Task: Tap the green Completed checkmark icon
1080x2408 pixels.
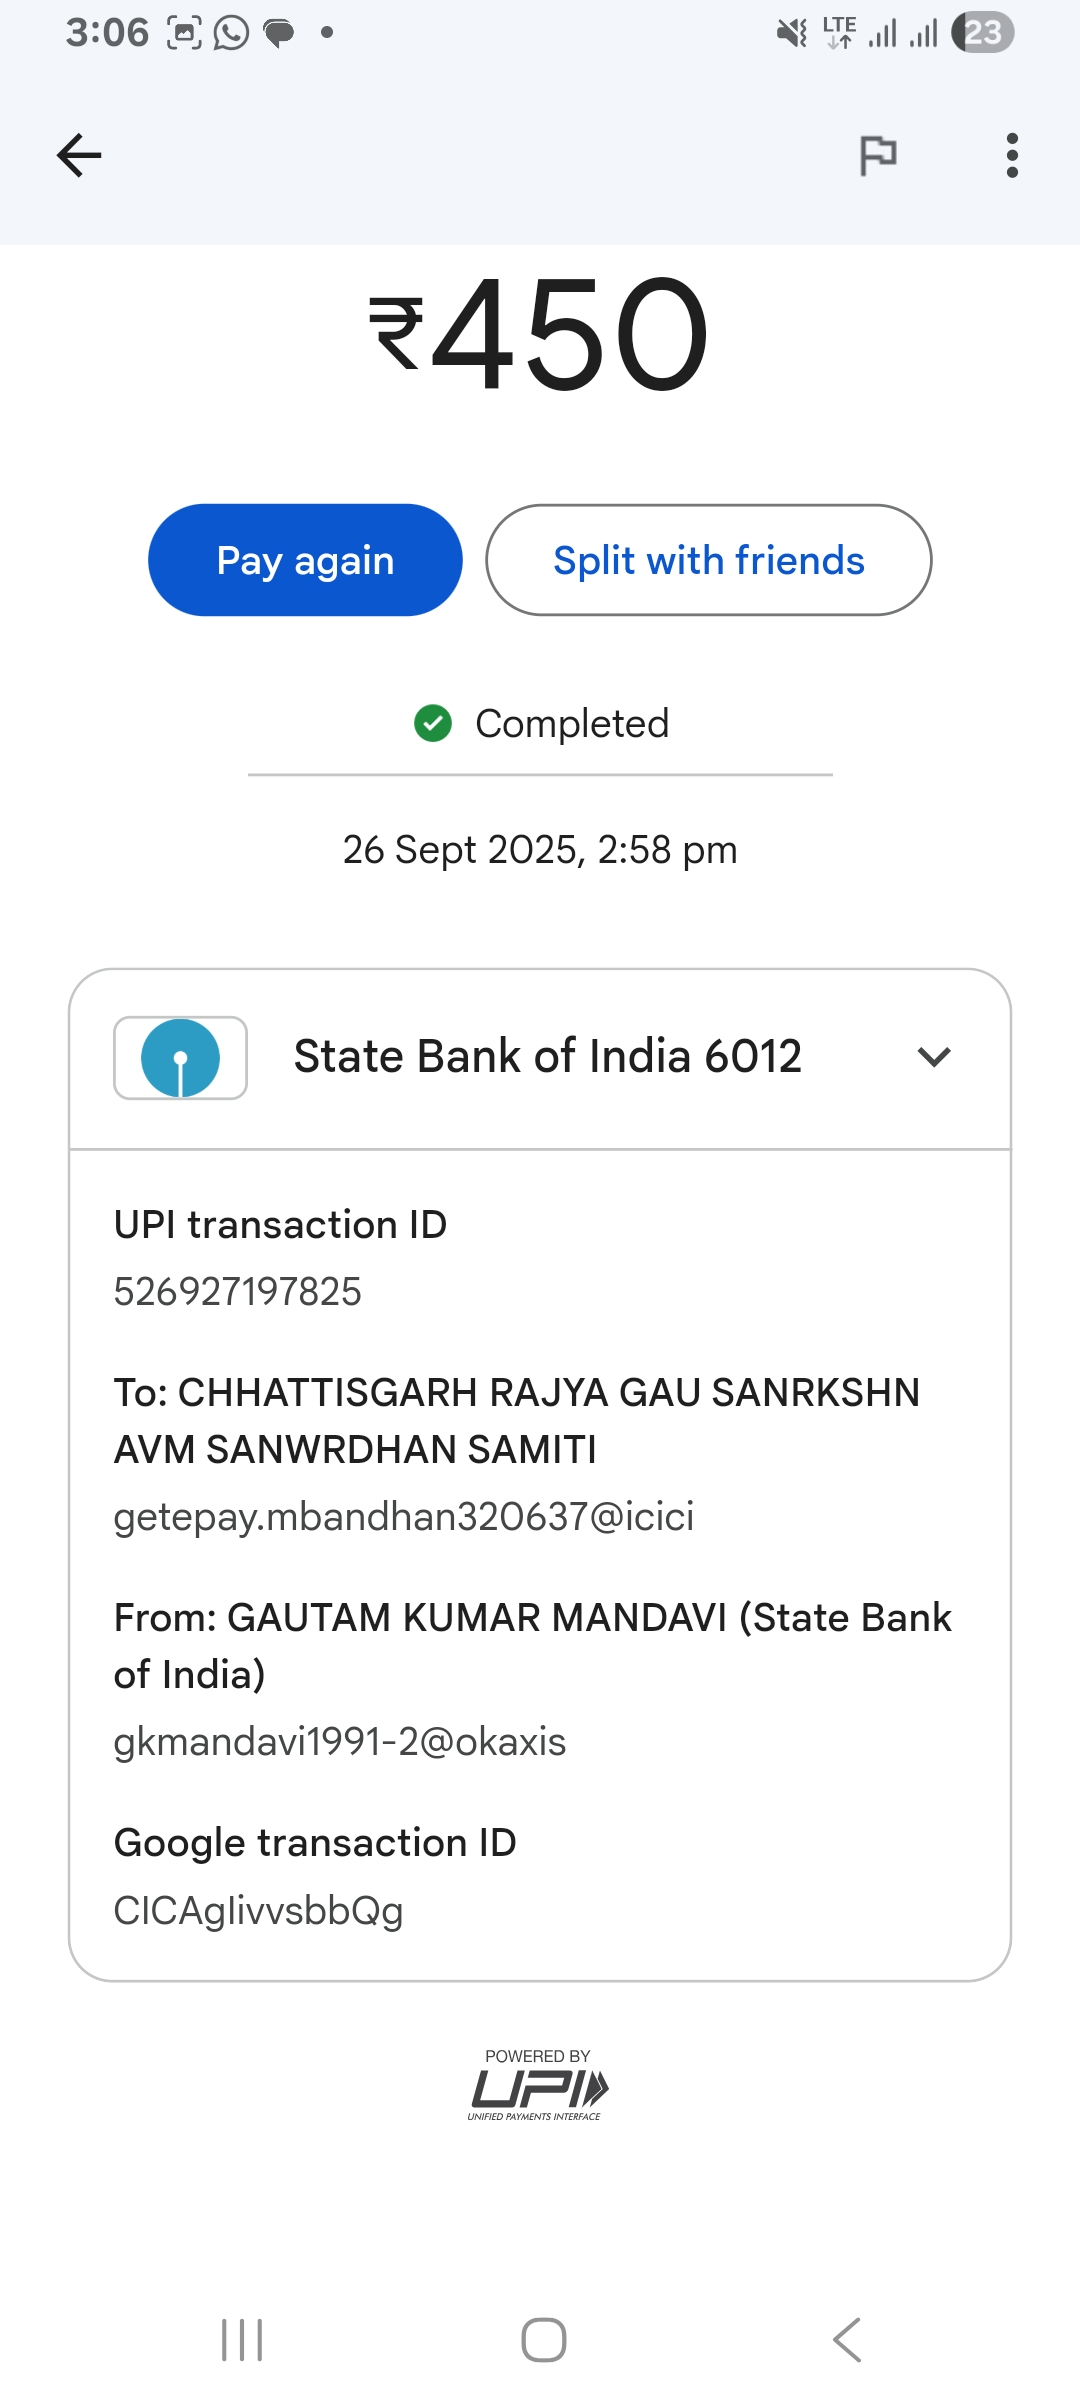Action: 433,723
